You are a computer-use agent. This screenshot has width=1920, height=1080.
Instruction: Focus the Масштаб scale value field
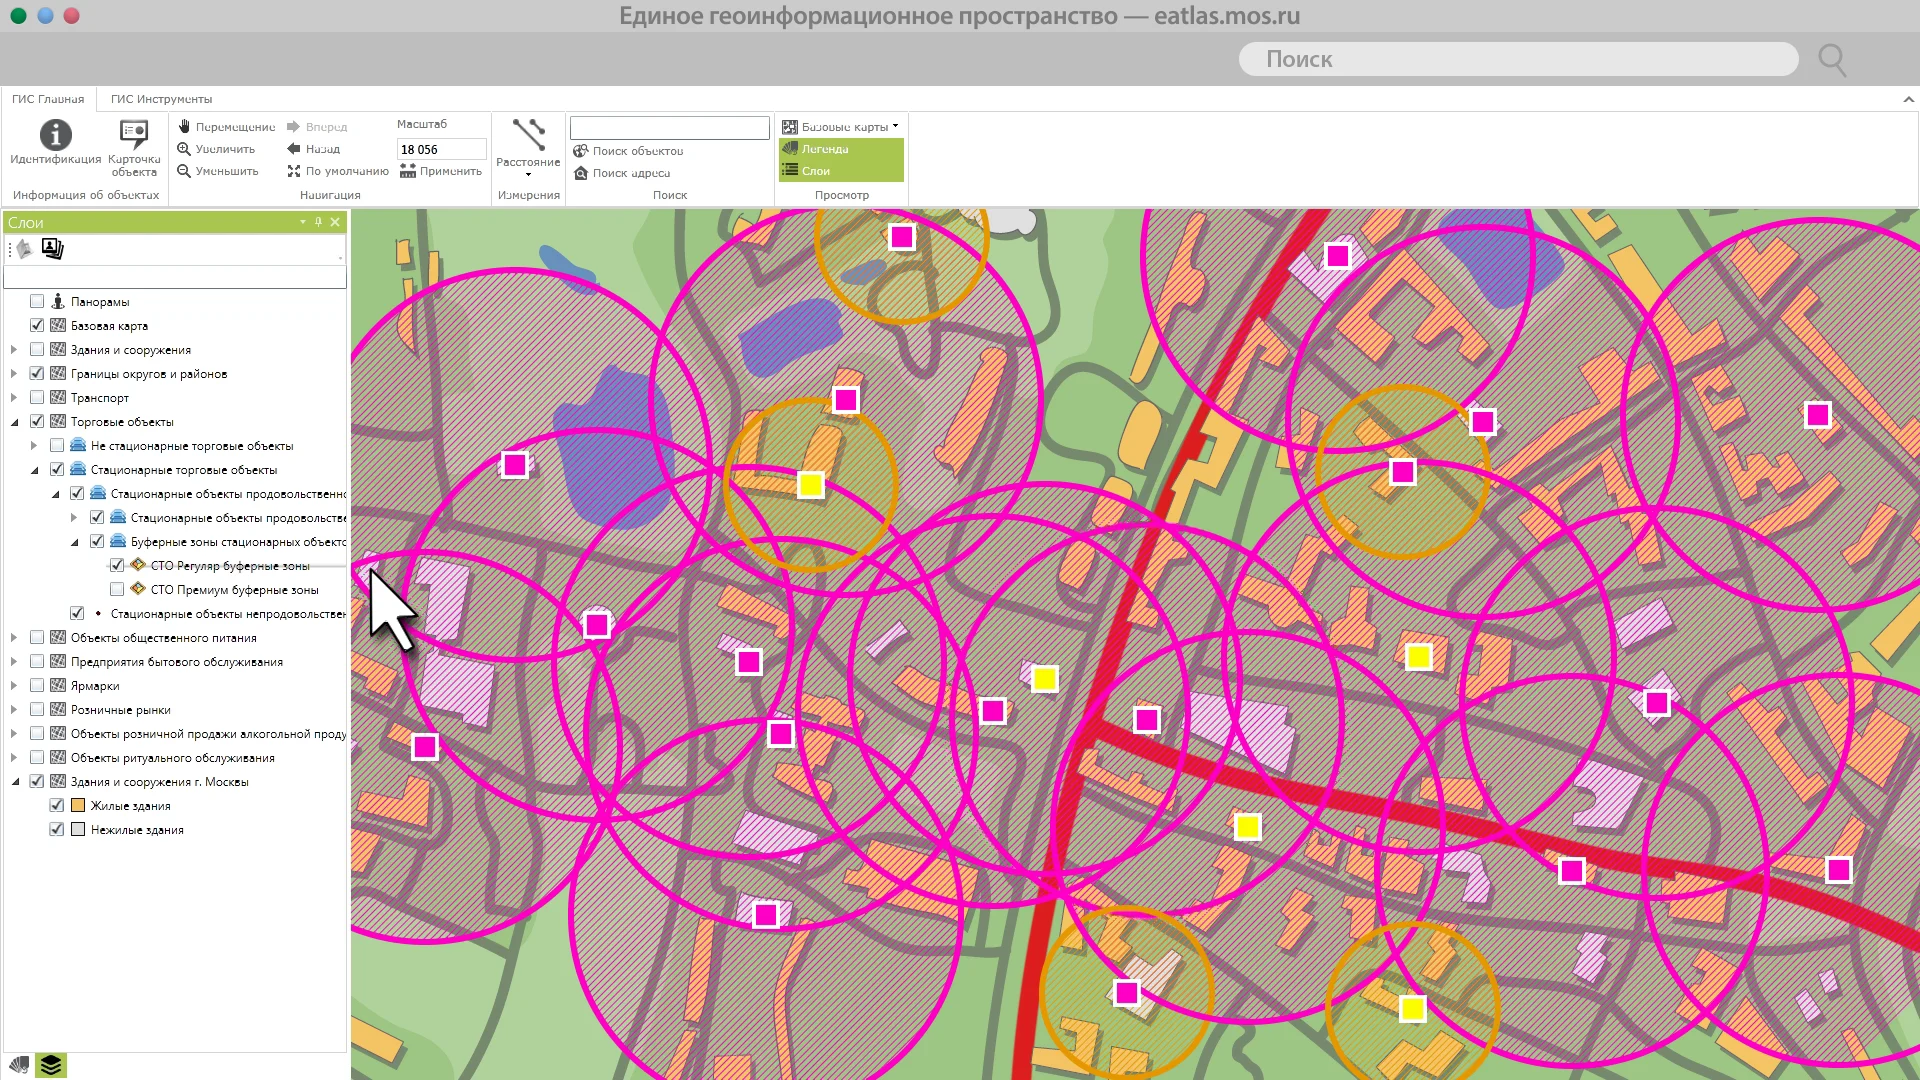(x=442, y=149)
